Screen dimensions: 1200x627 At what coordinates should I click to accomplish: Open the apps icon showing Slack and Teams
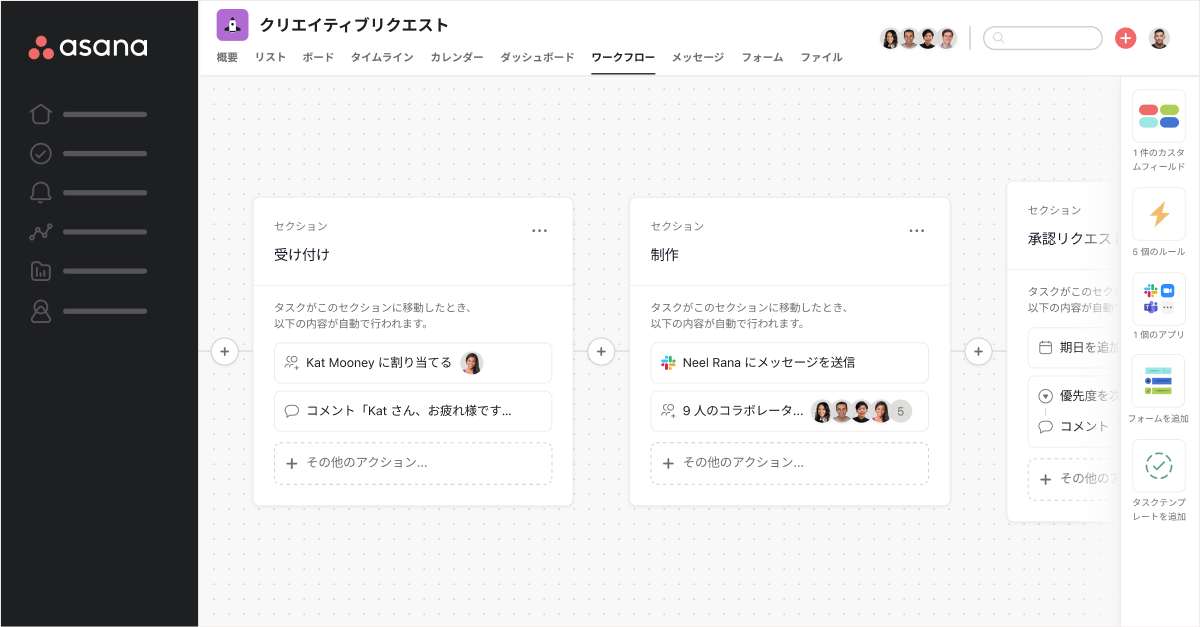click(x=1158, y=297)
